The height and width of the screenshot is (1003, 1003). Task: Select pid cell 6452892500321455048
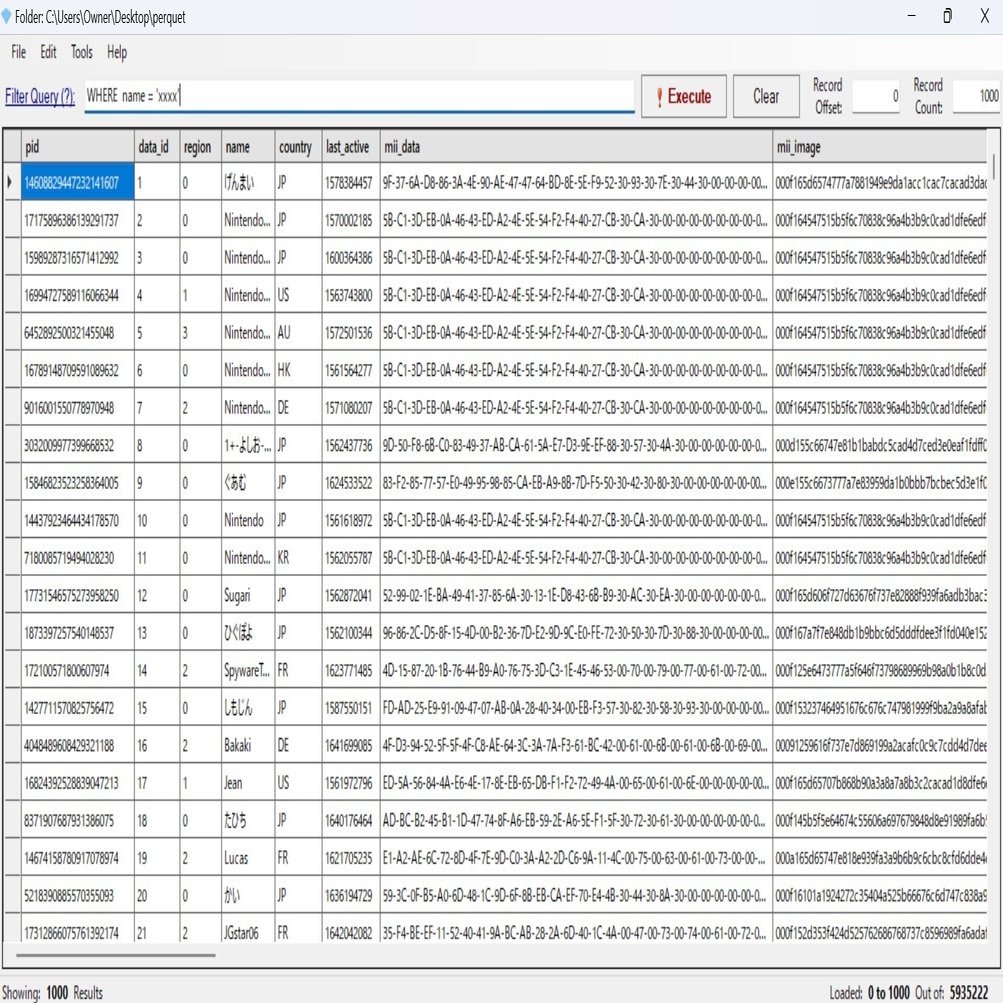(77, 333)
